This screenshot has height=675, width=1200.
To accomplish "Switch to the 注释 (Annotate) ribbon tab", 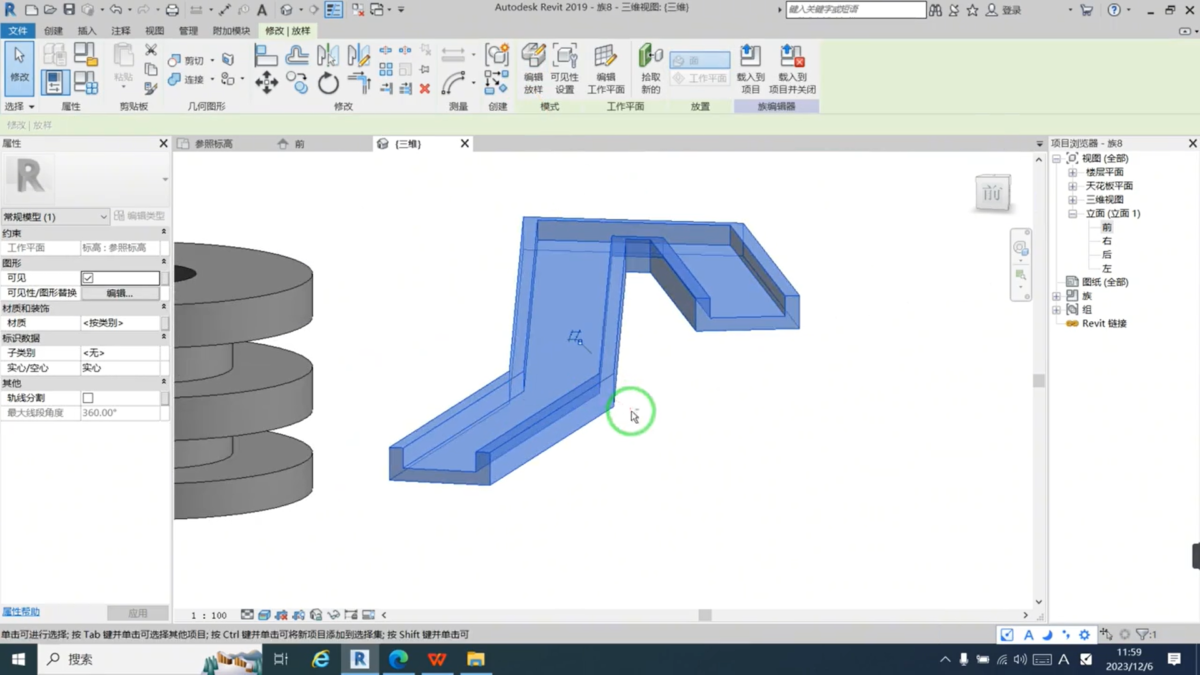I will click(x=121, y=31).
